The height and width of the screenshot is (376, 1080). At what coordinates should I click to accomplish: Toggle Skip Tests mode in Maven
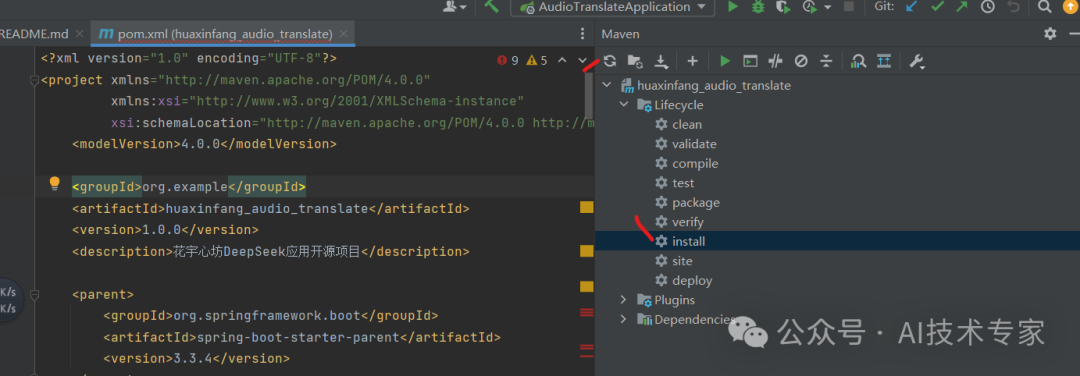click(x=801, y=61)
